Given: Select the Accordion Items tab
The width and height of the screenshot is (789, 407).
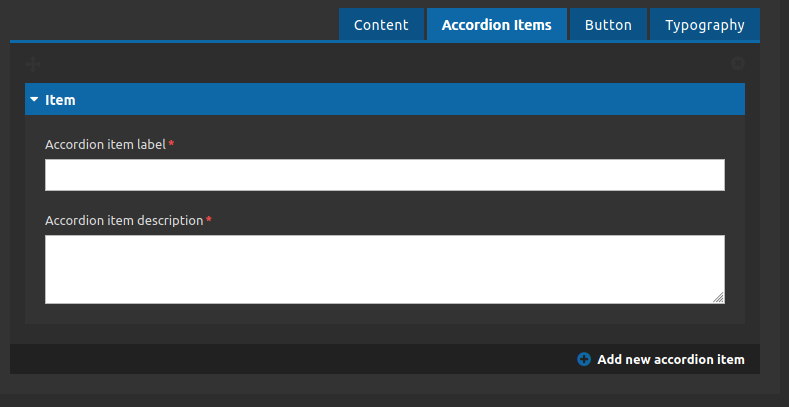Looking at the screenshot, I should tap(496, 25).
